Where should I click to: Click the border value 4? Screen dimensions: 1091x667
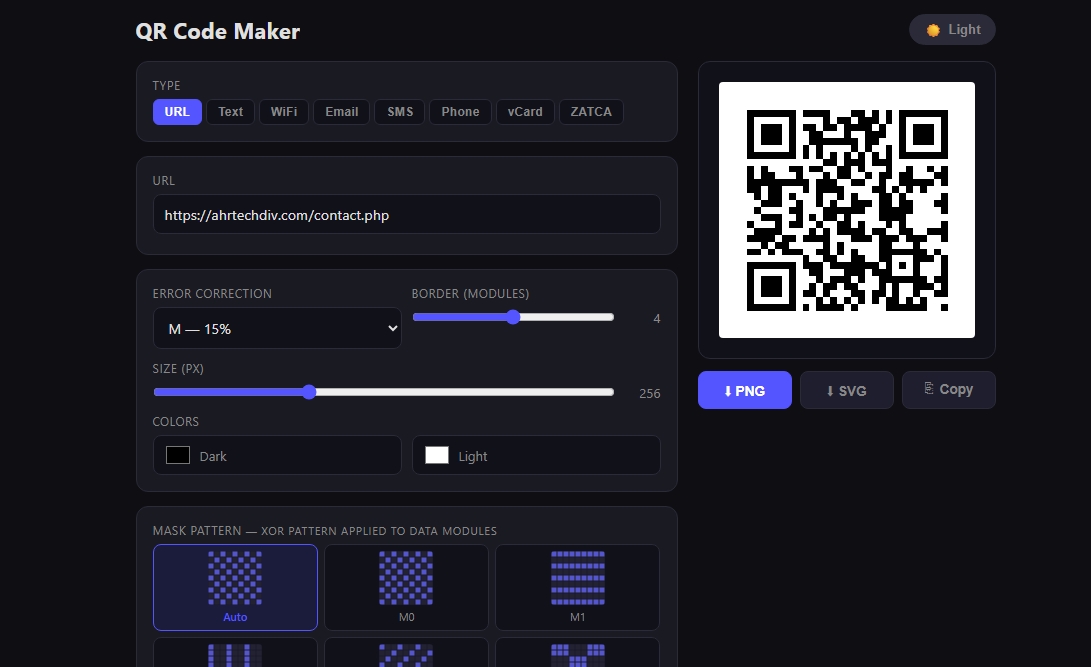click(657, 319)
